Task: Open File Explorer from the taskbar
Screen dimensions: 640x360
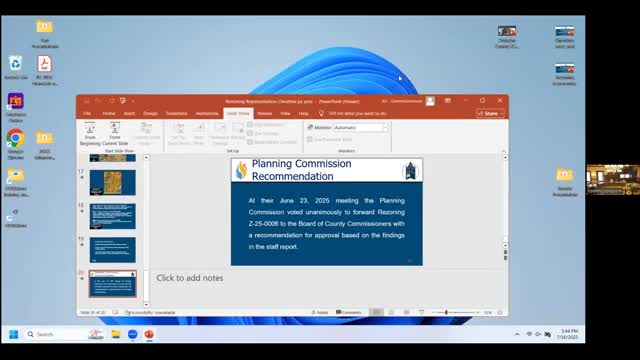Action: click(x=116, y=334)
